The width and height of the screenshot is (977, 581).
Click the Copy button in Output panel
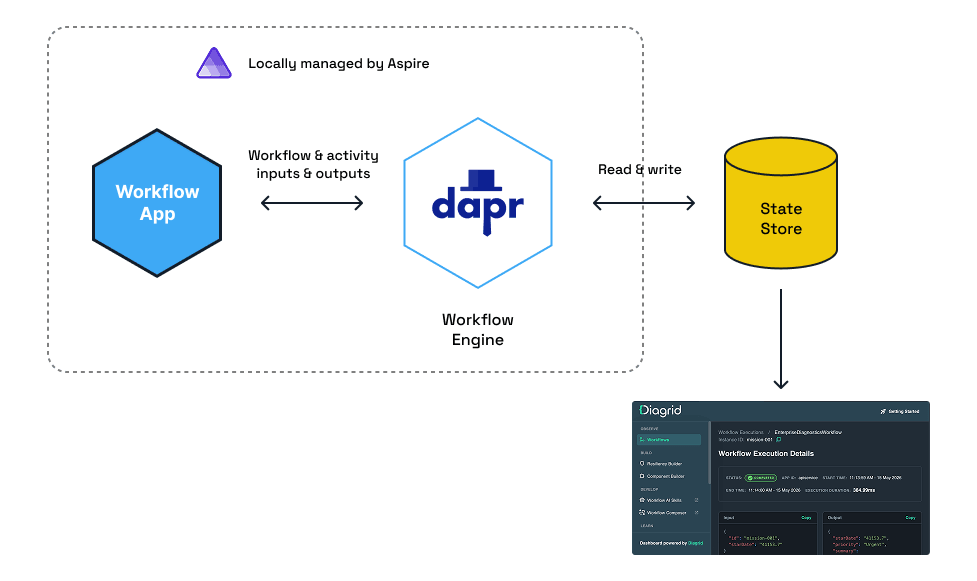click(x=910, y=517)
